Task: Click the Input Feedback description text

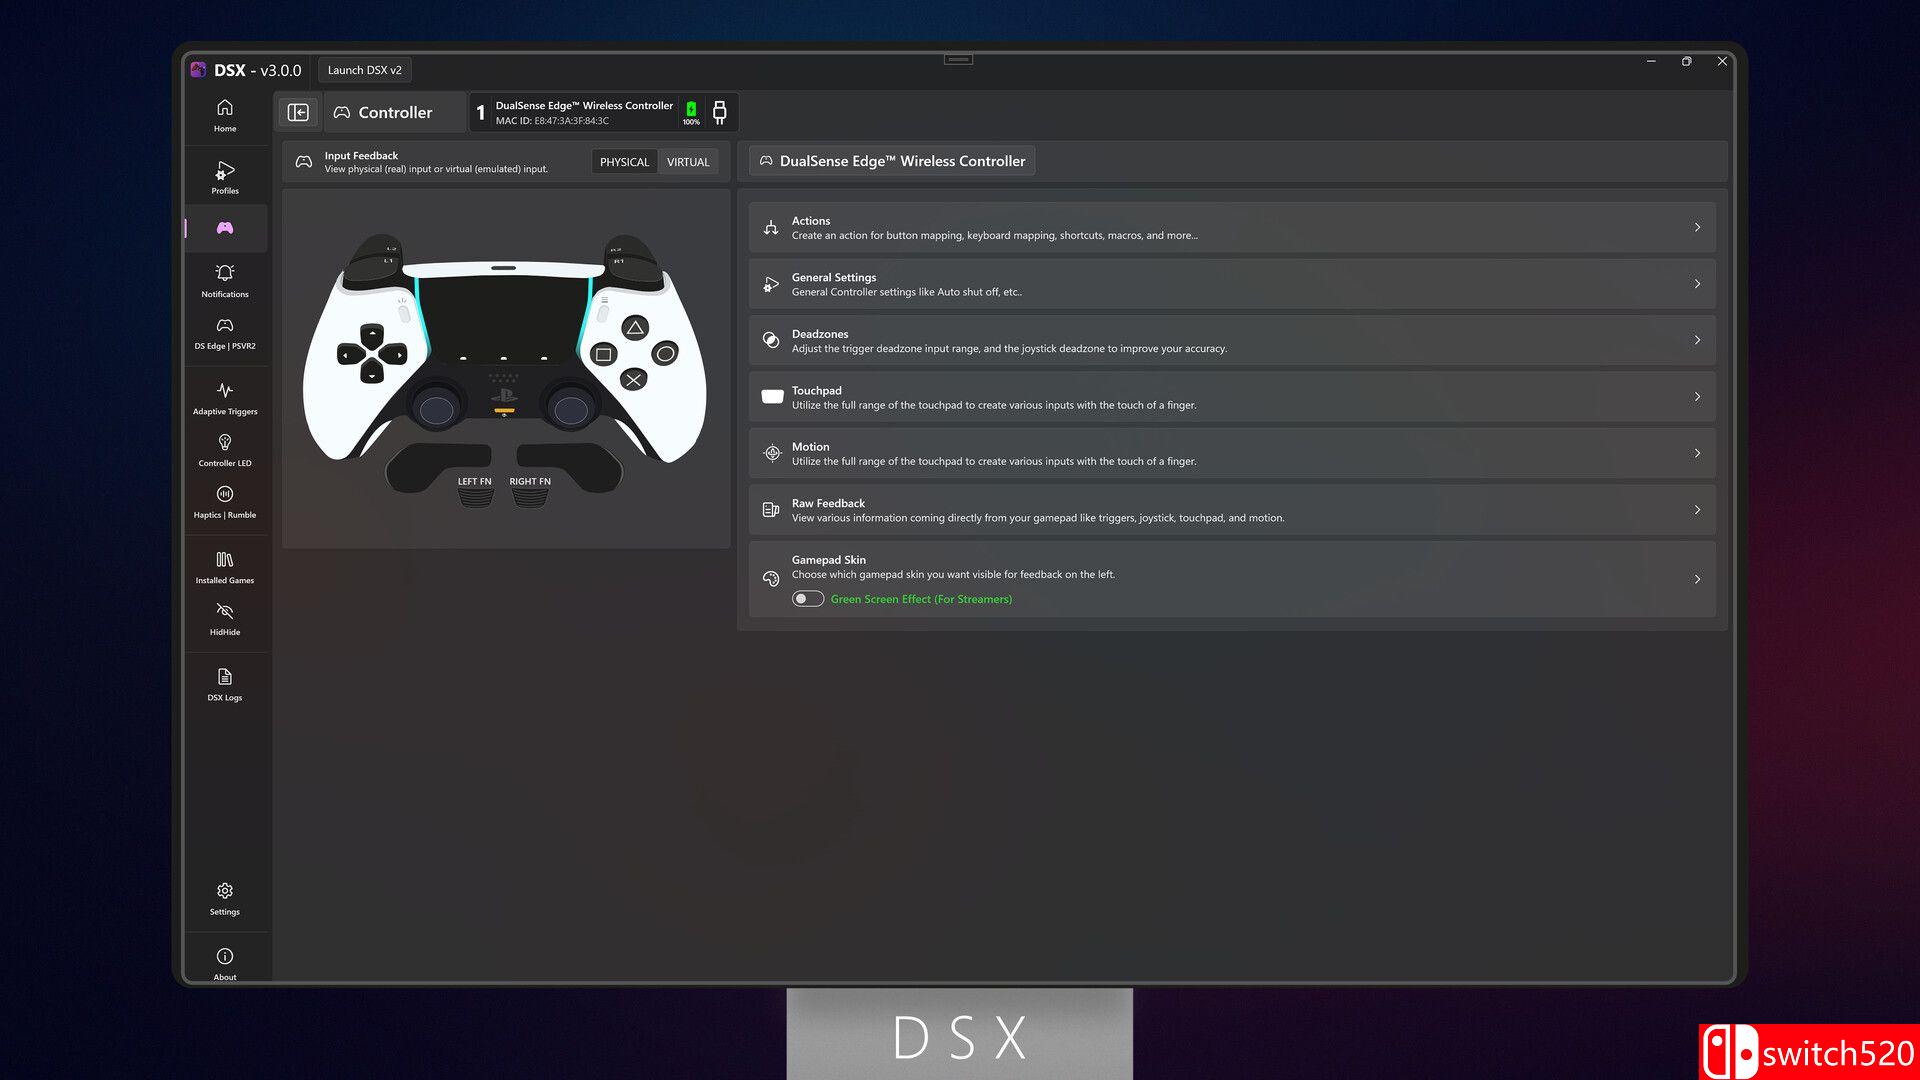Action: [x=436, y=169]
